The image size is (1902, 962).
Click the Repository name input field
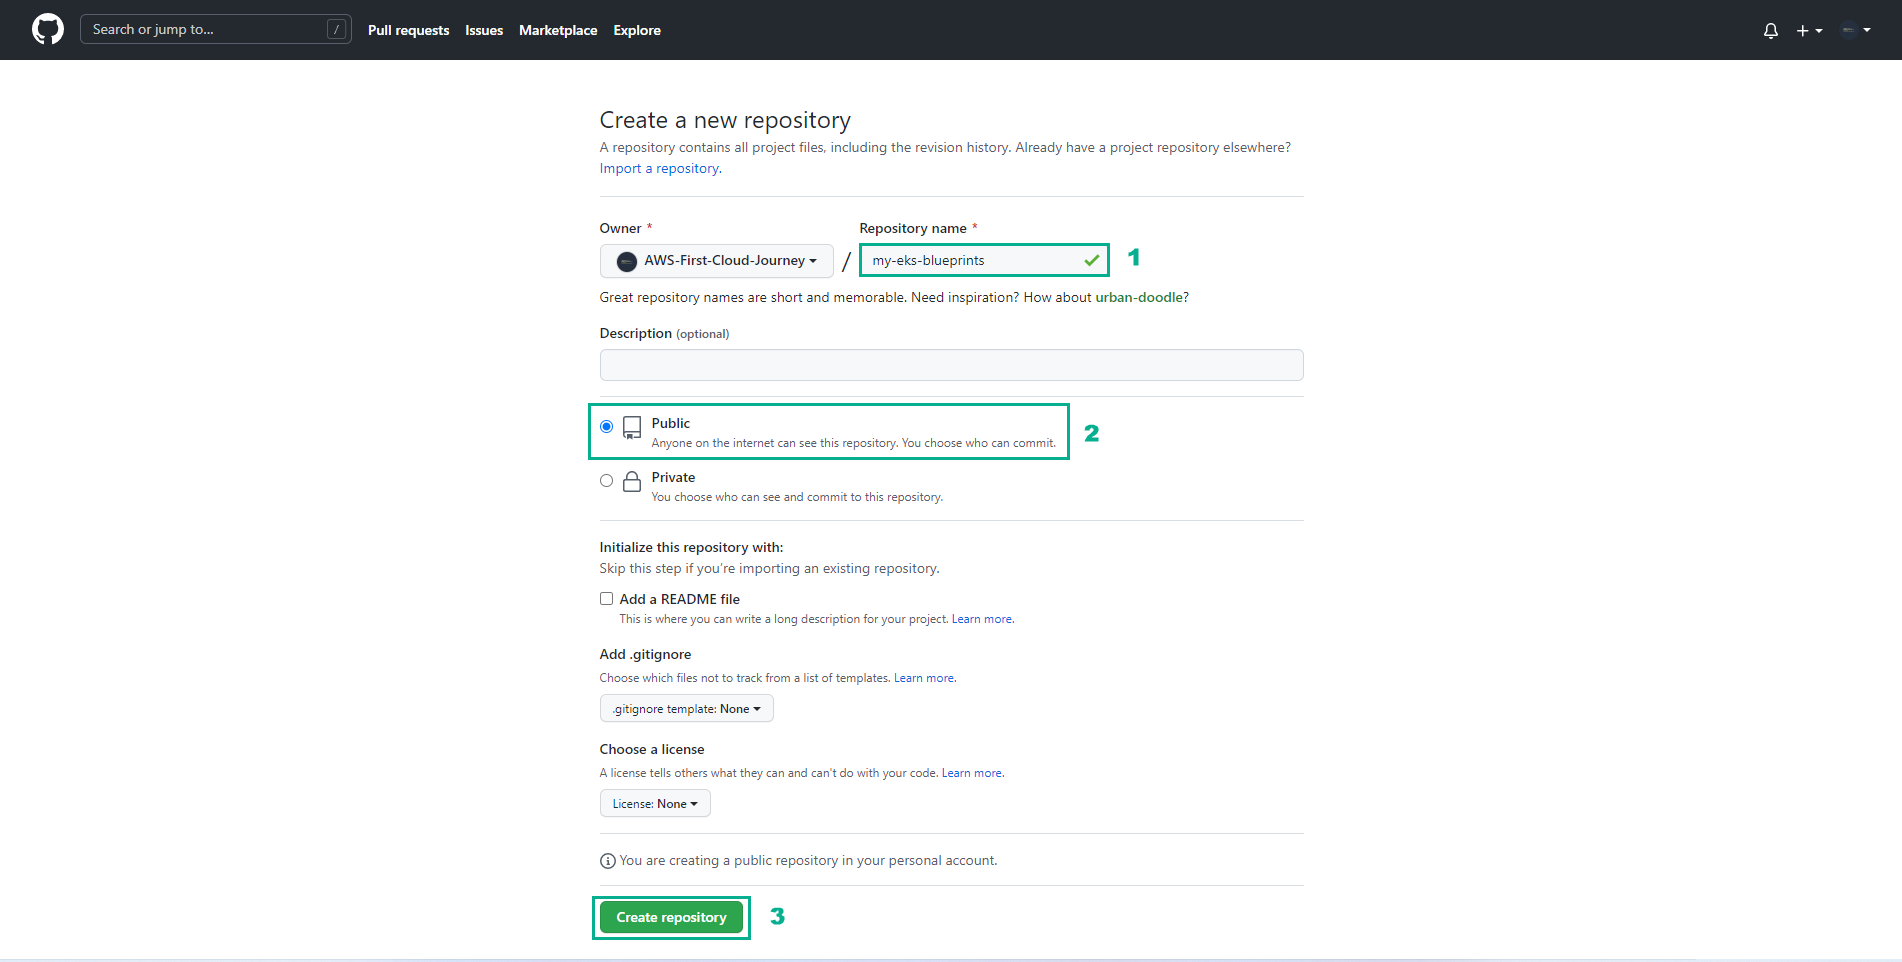(984, 260)
